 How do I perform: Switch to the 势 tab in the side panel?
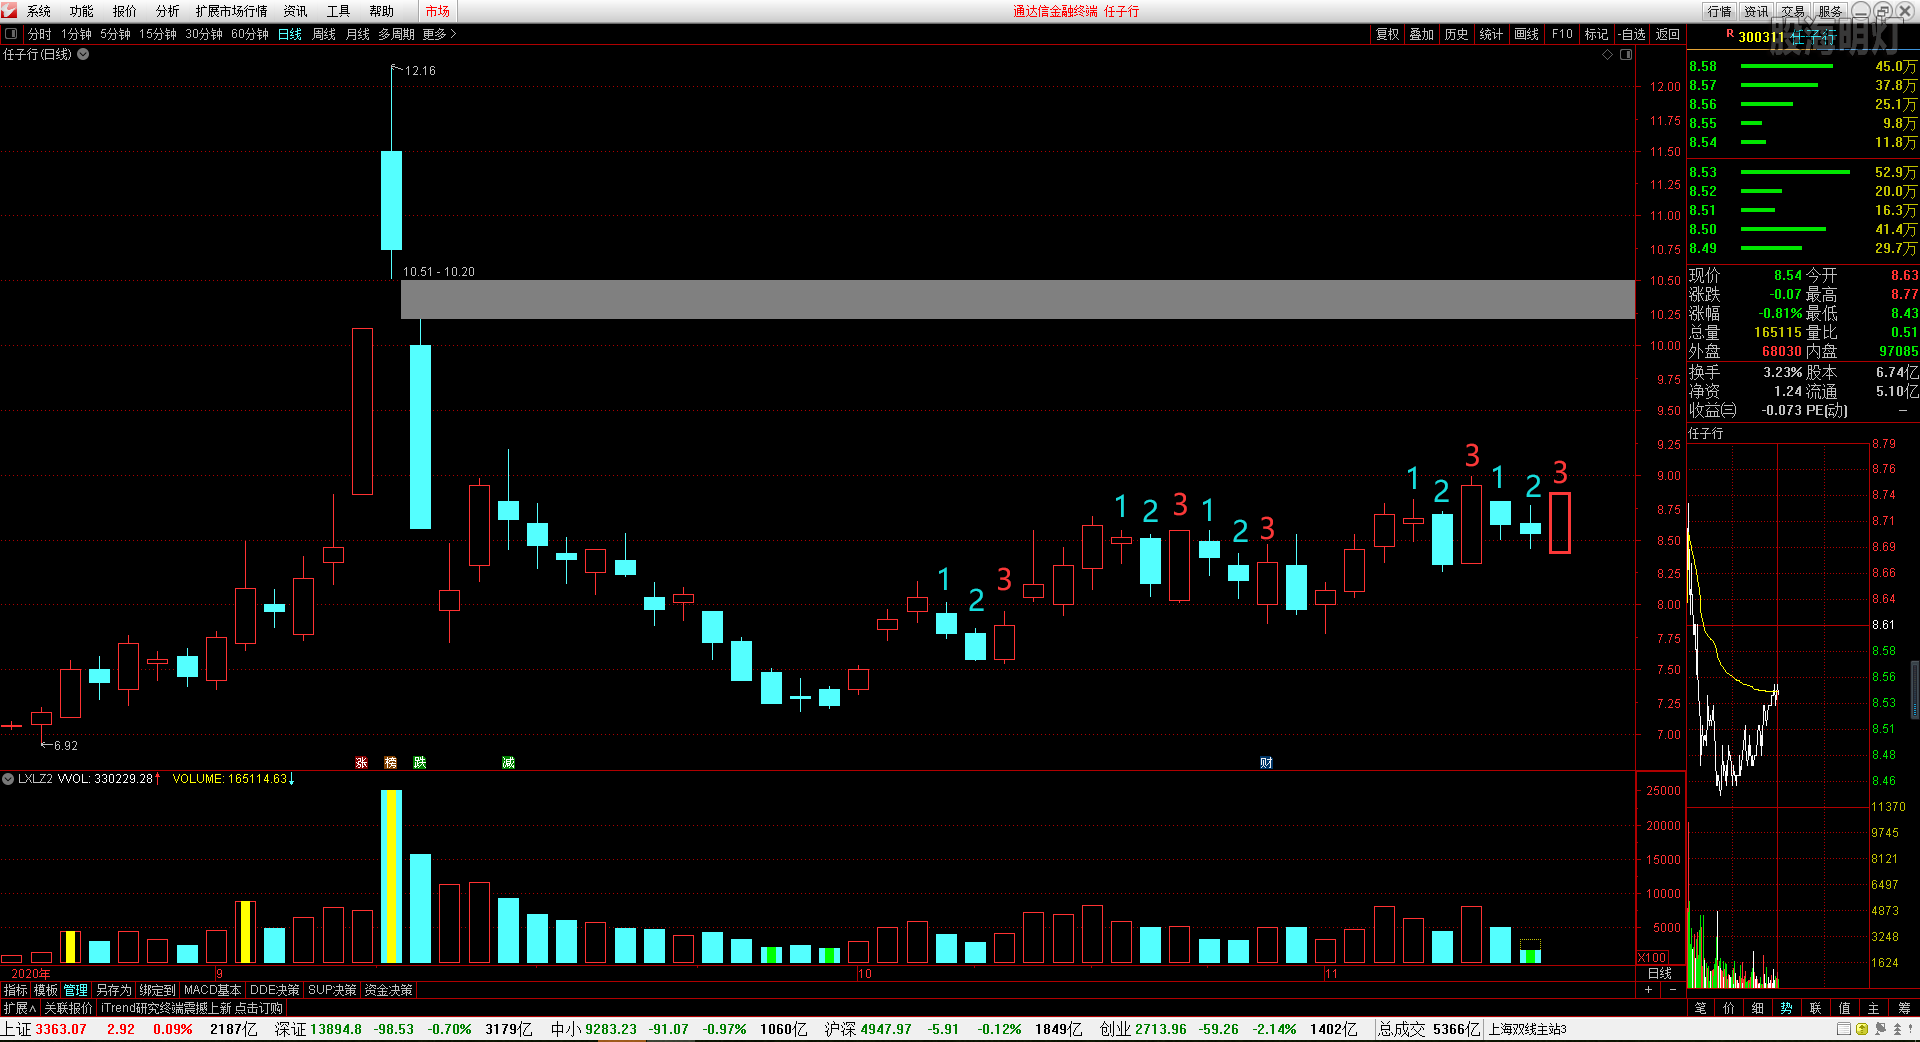[x=1787, y=1008]
